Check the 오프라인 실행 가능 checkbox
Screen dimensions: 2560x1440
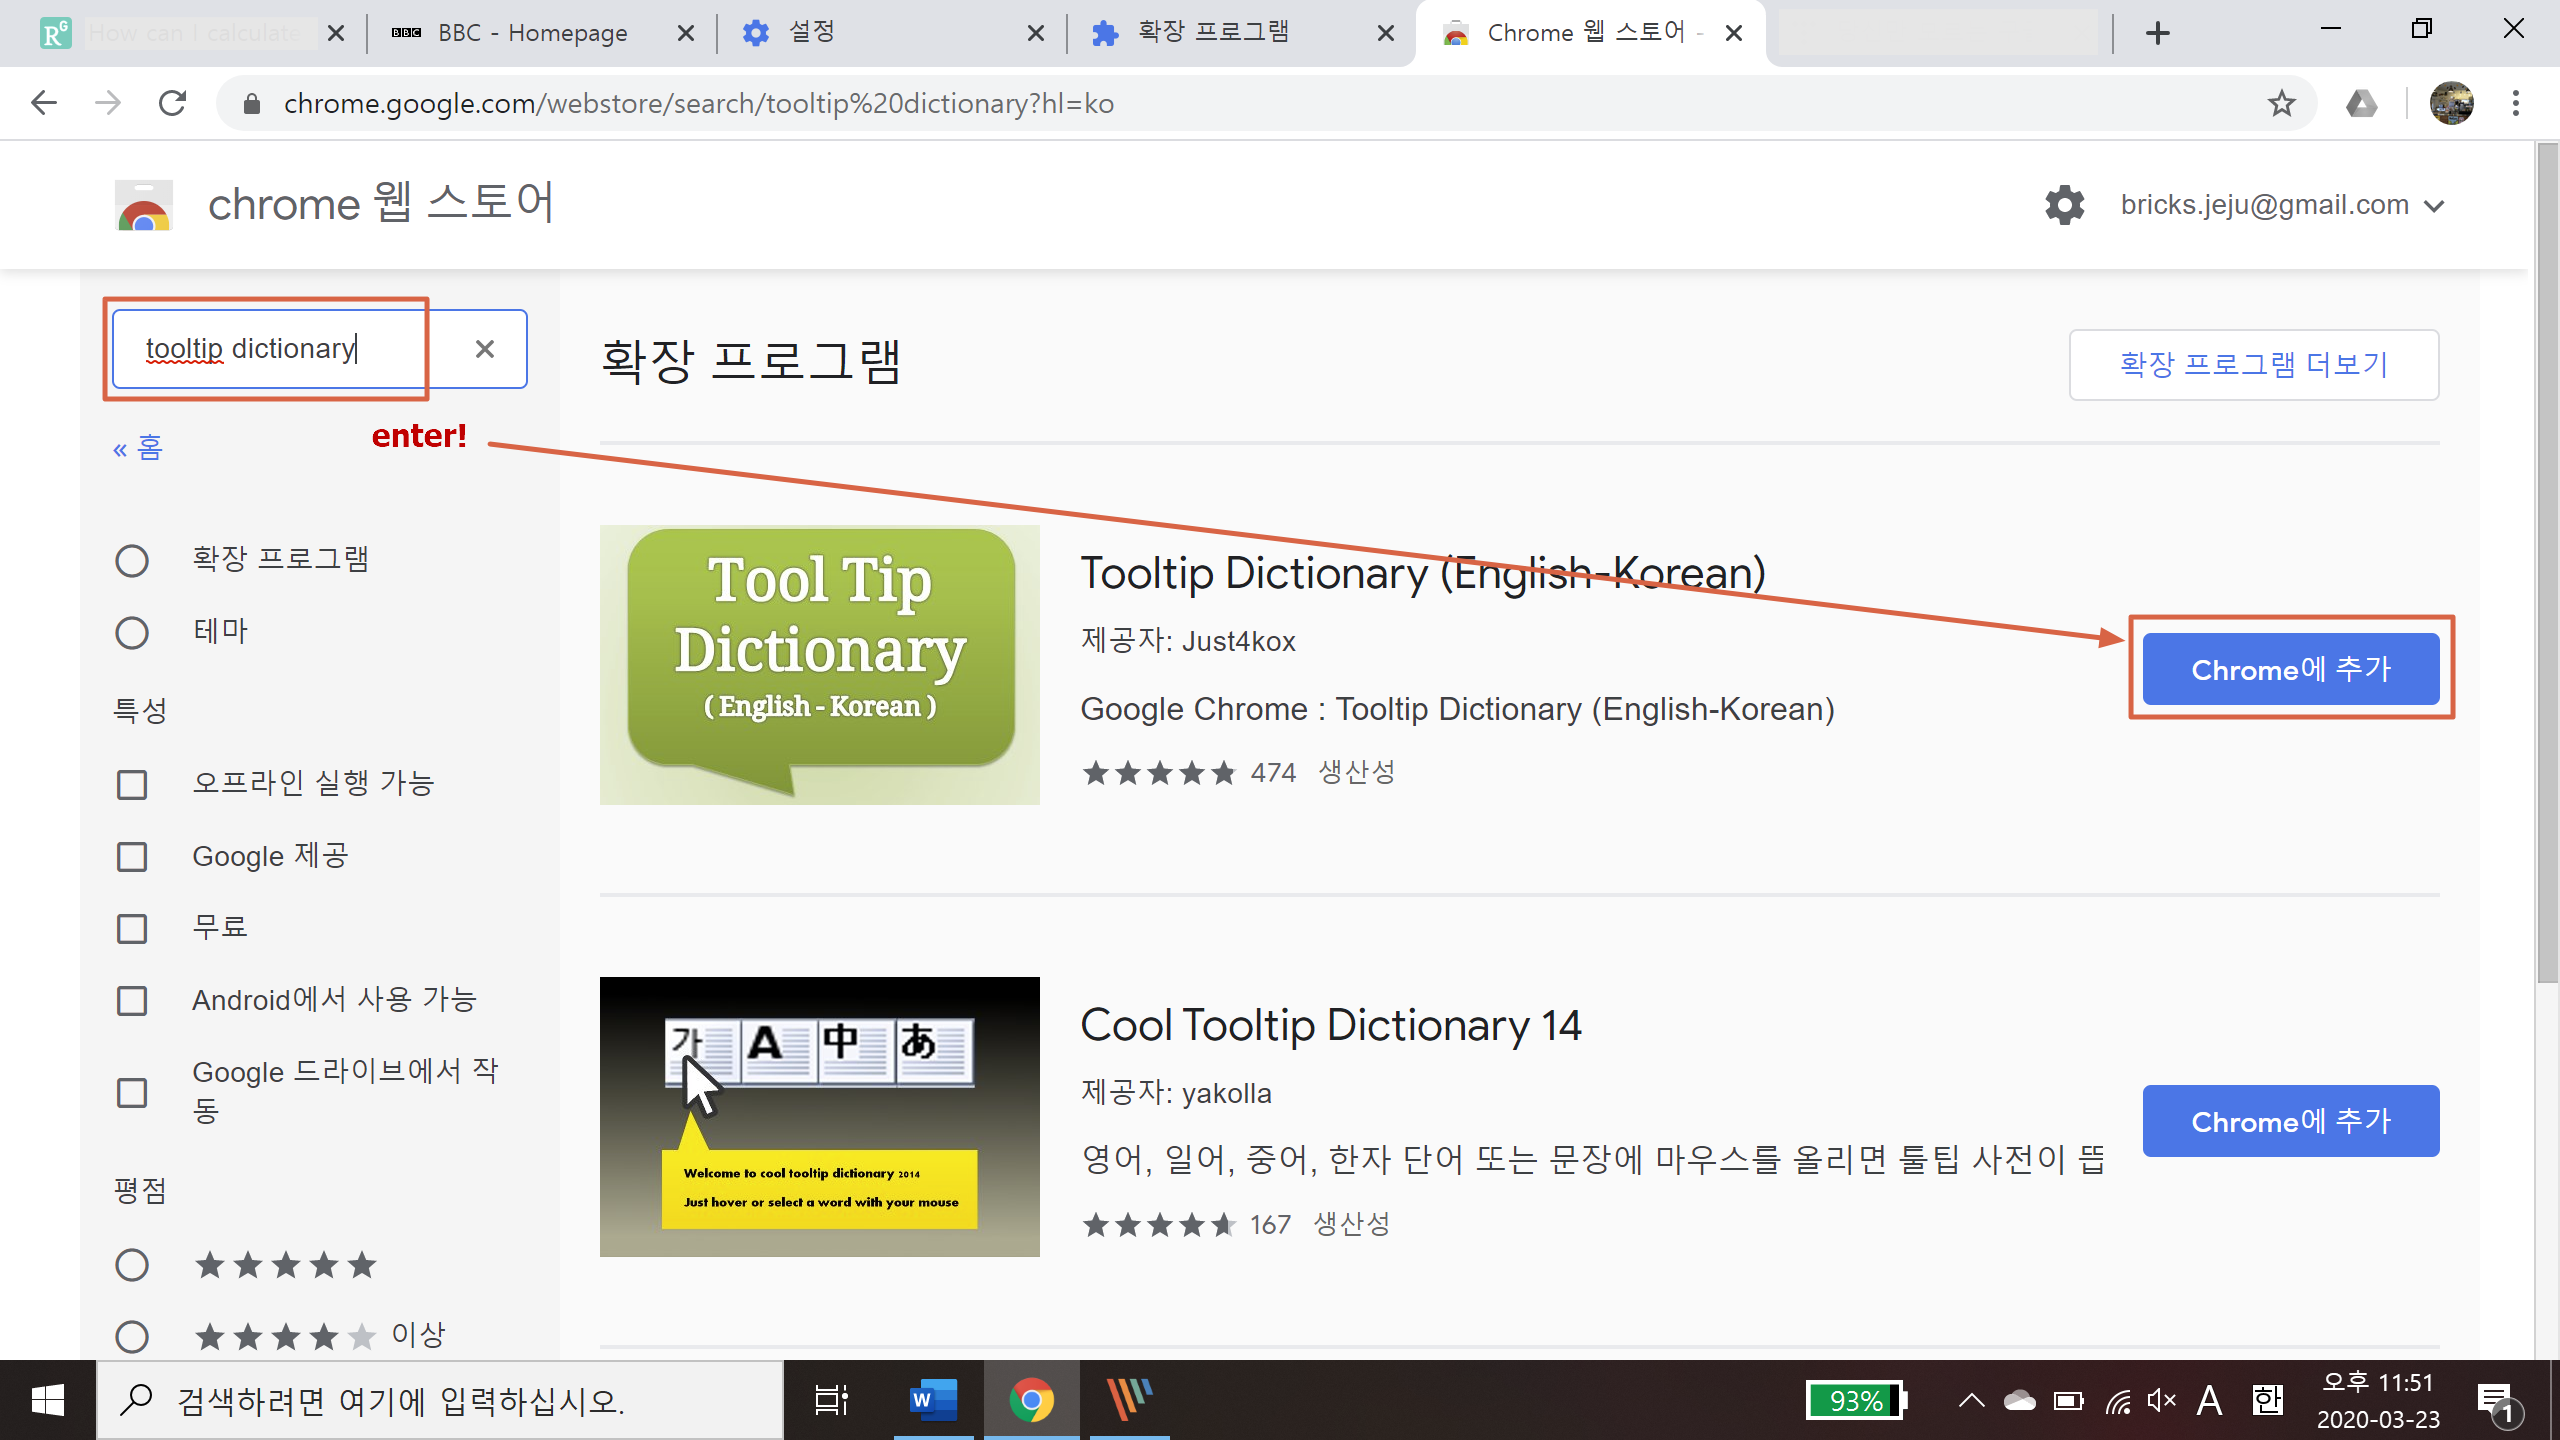132,785
